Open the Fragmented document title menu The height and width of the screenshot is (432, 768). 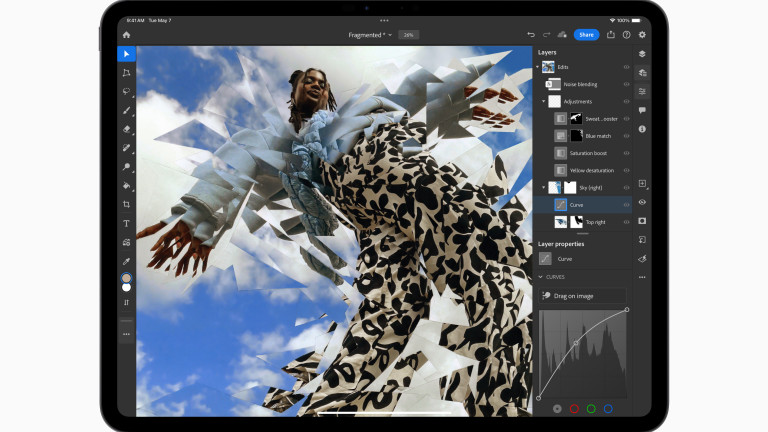pyautogui.click(x=367, y=35)
